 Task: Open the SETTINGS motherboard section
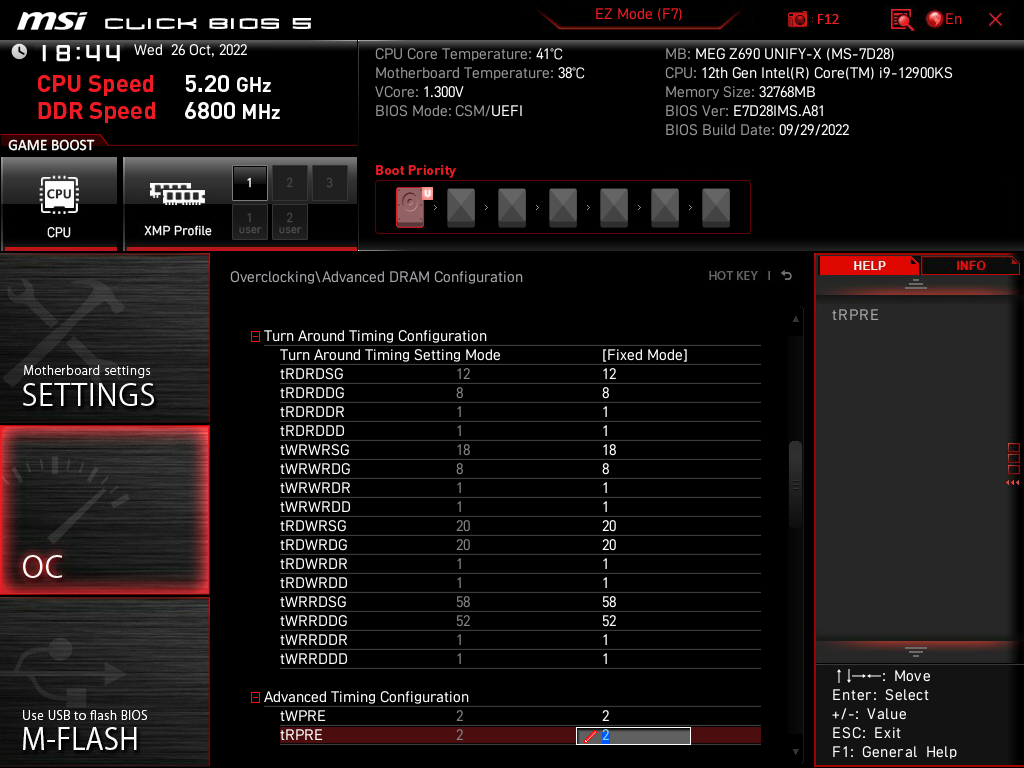pyautogui.click(x=104, y=338)
